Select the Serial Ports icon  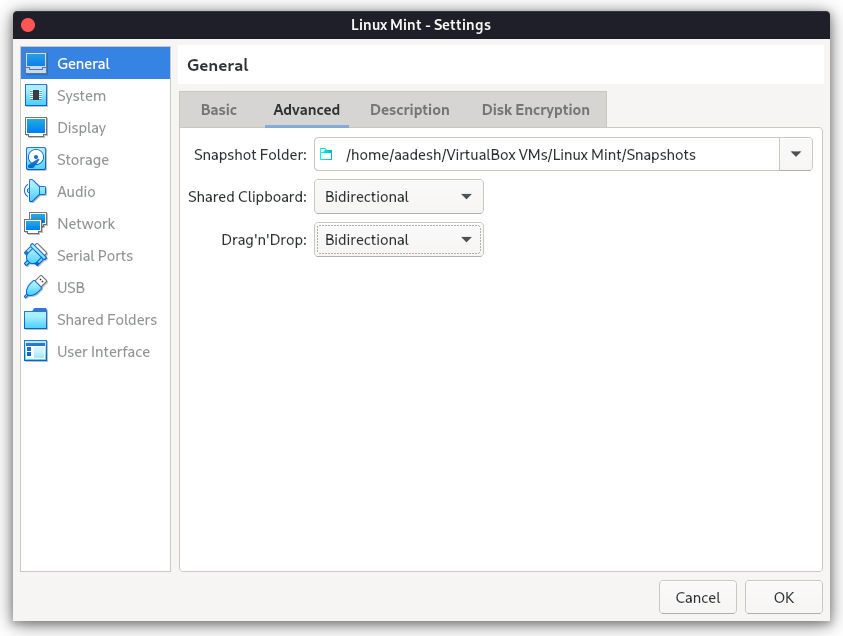click(36, 255)
